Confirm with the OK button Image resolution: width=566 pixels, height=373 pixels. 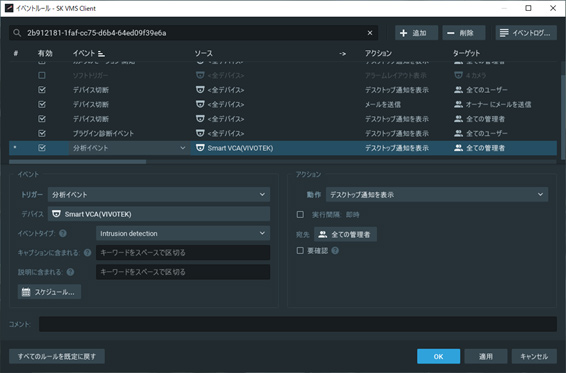(x=439, y=356)
